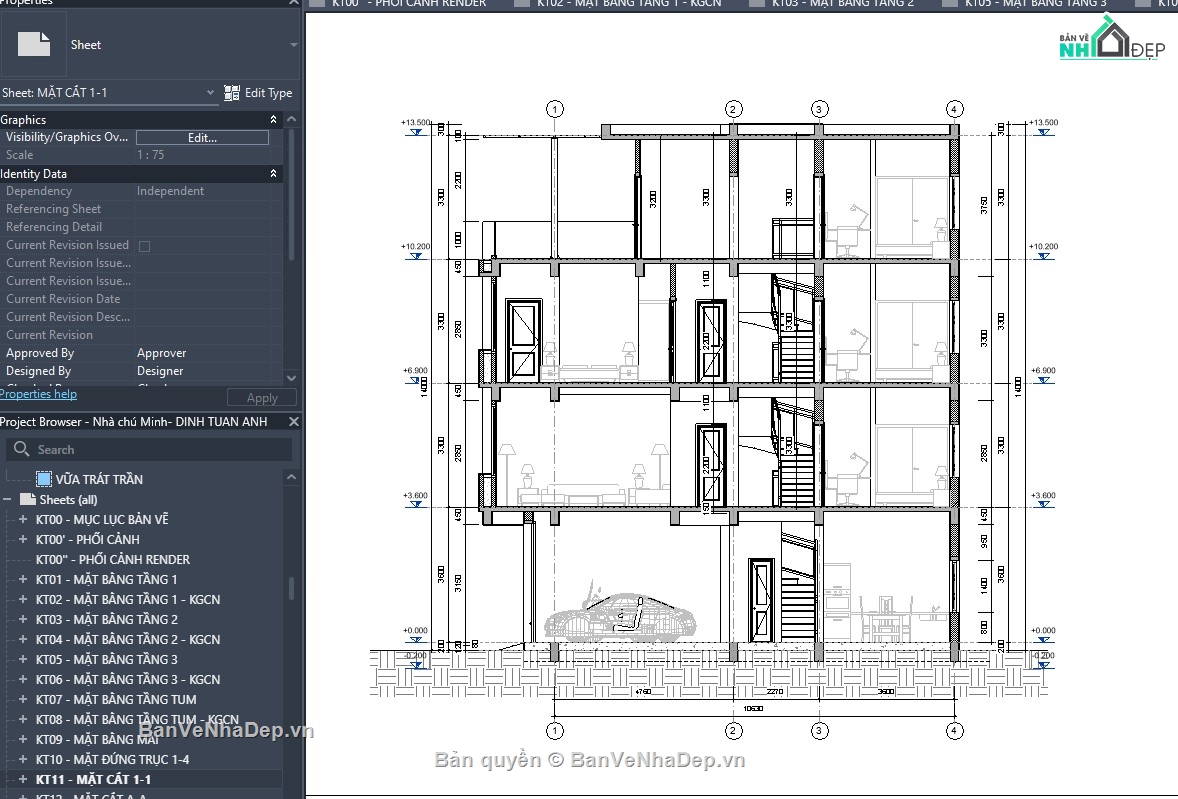Click grid bubble 2 at top of section

click(733, 109)
